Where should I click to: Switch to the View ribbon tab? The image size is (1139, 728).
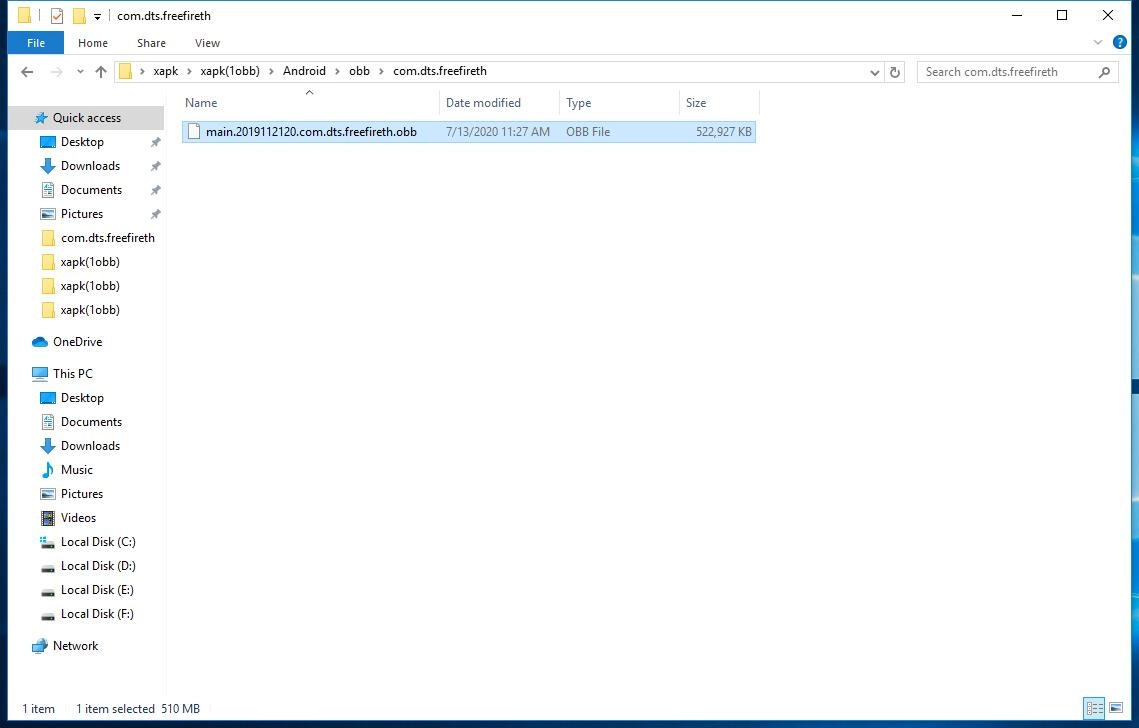(207, 43)
